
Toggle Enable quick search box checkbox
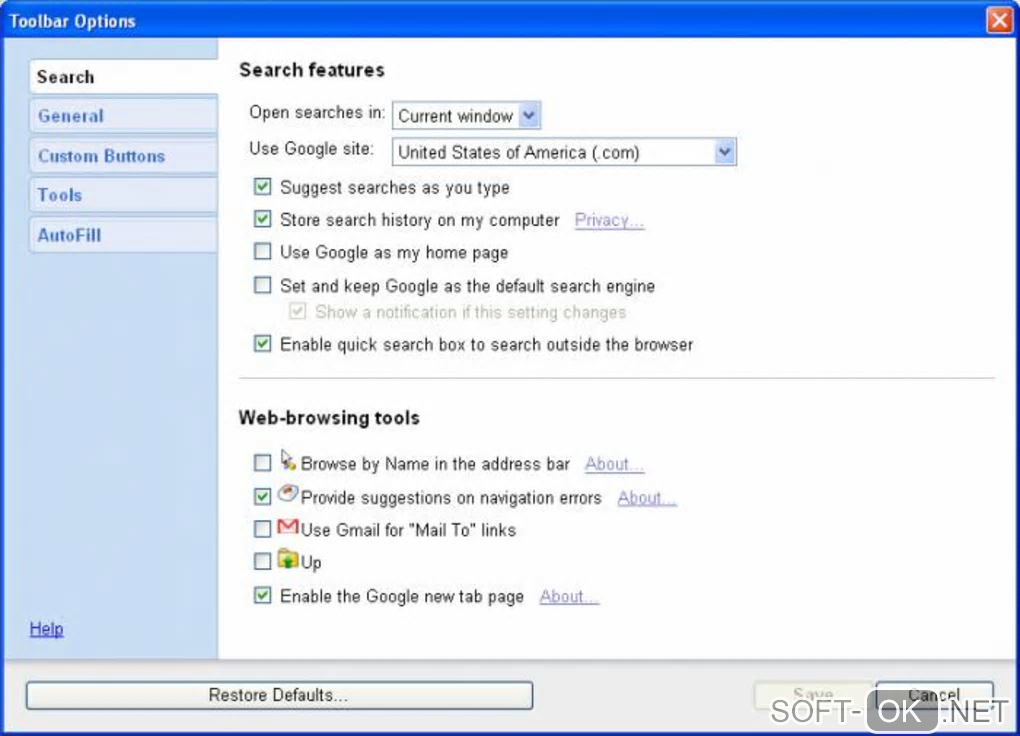(262, 344)
